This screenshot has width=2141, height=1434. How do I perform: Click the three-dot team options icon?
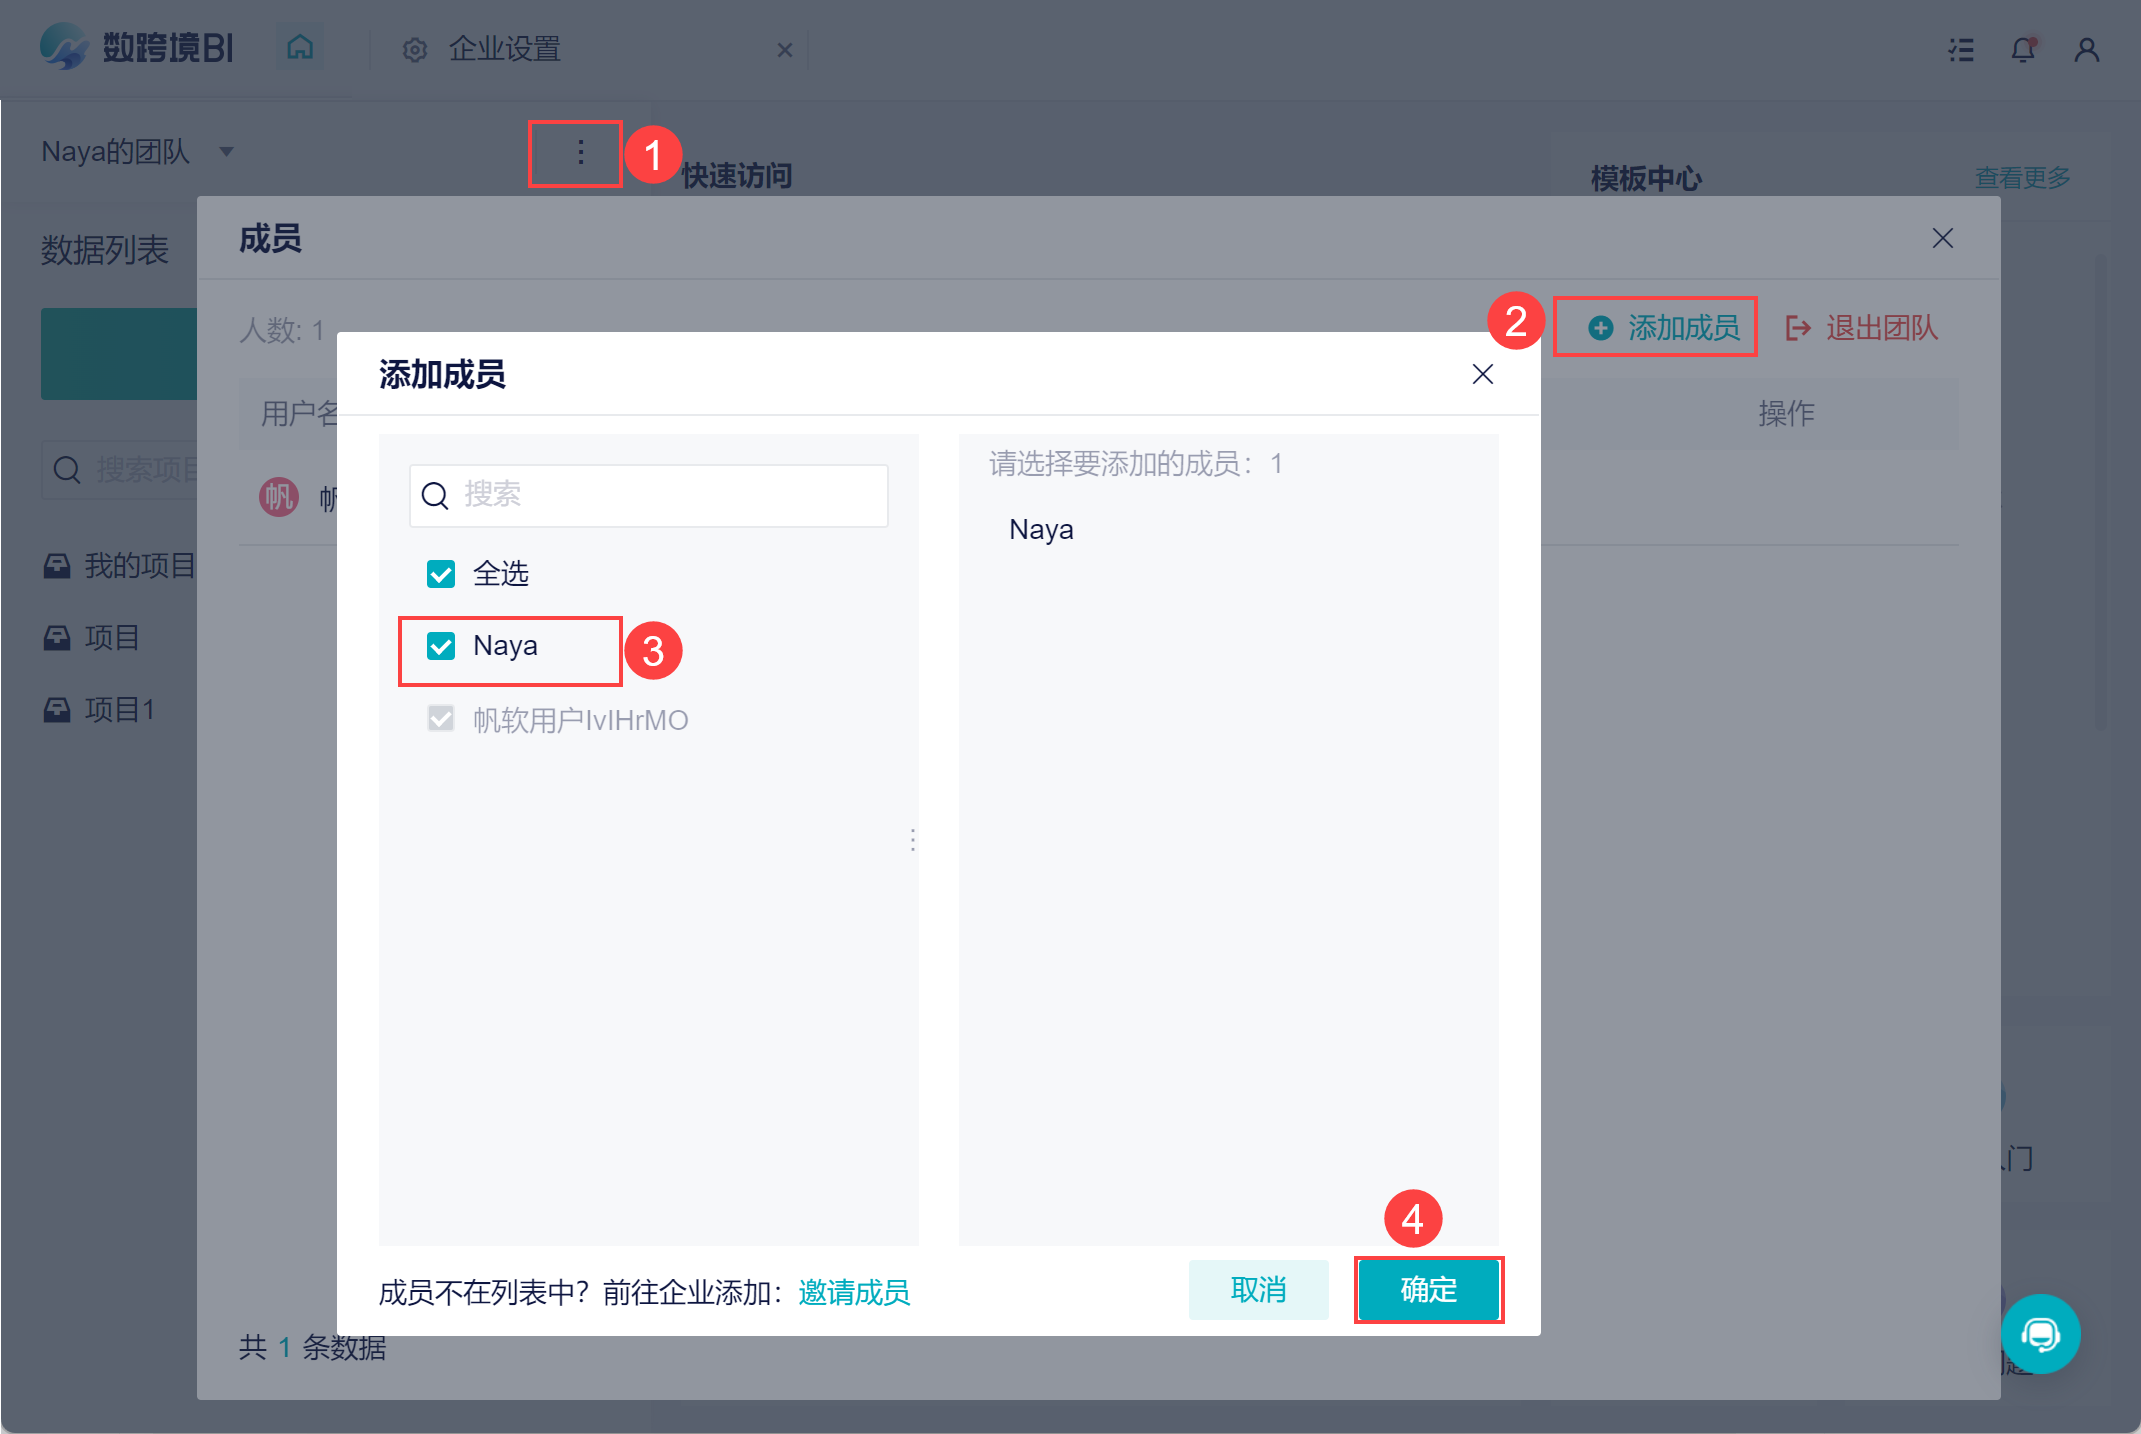(580, 152)
